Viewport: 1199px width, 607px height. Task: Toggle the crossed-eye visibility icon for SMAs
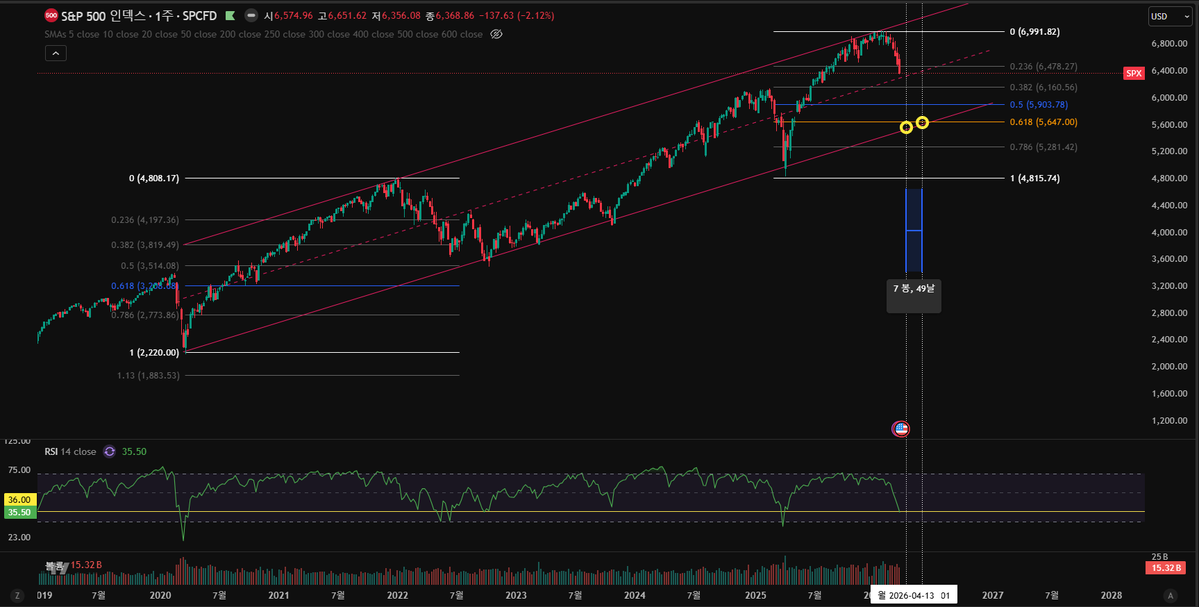click(x=496, y=34)
